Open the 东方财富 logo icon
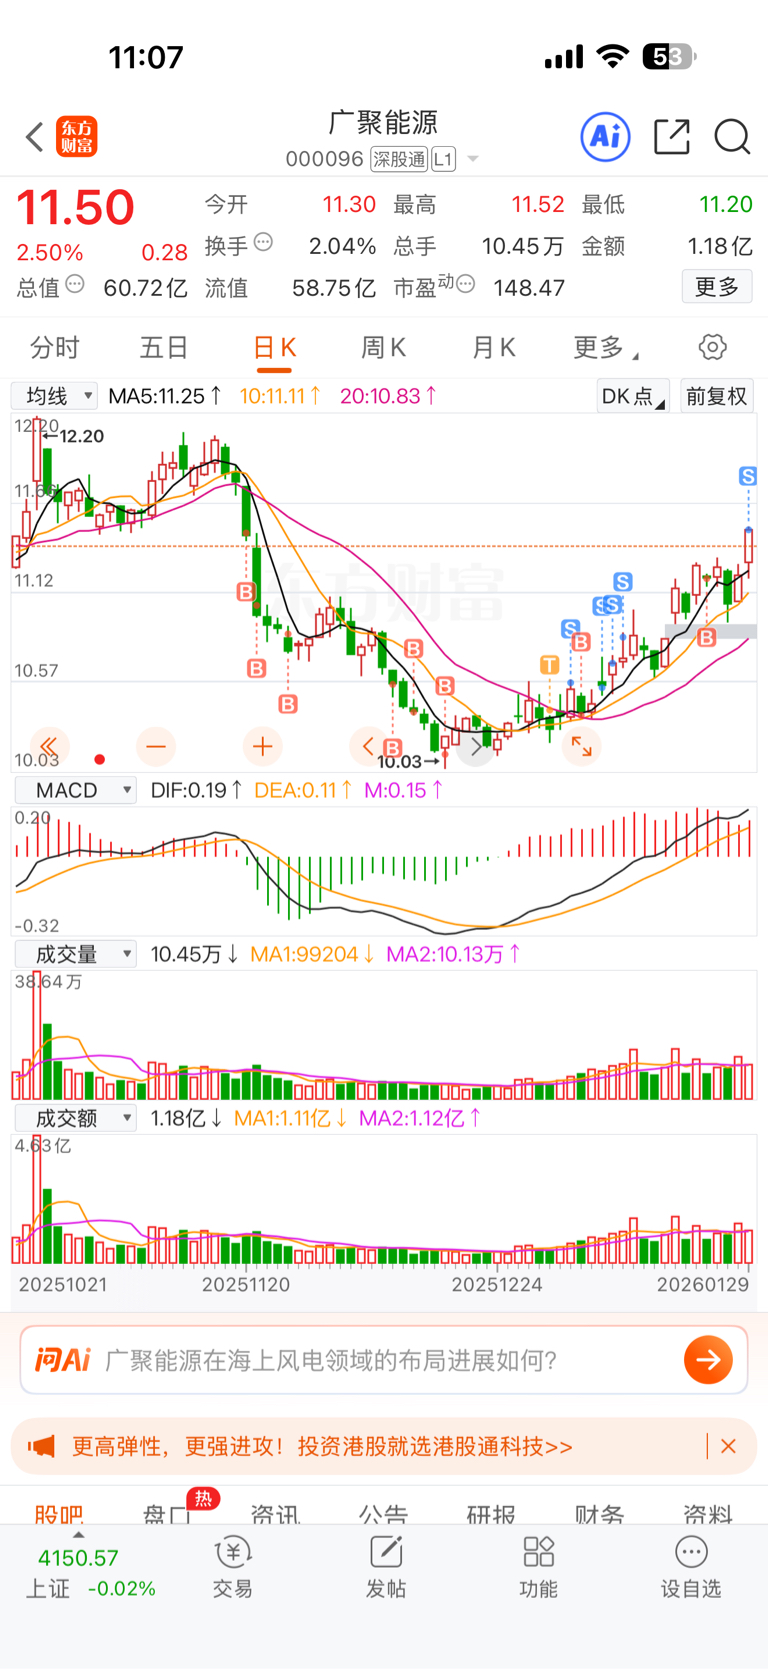Viewport: 768px width, 1669px height. pyautogui.click(x=77, y=137)
